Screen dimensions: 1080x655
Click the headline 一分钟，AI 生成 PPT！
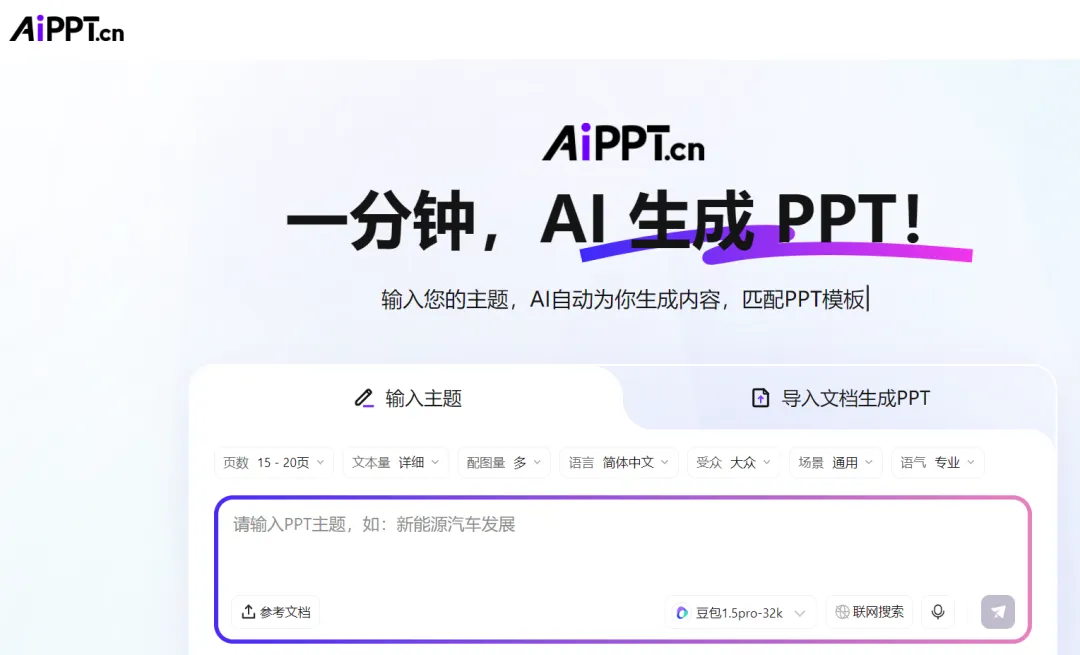click(x=605, y=220)
